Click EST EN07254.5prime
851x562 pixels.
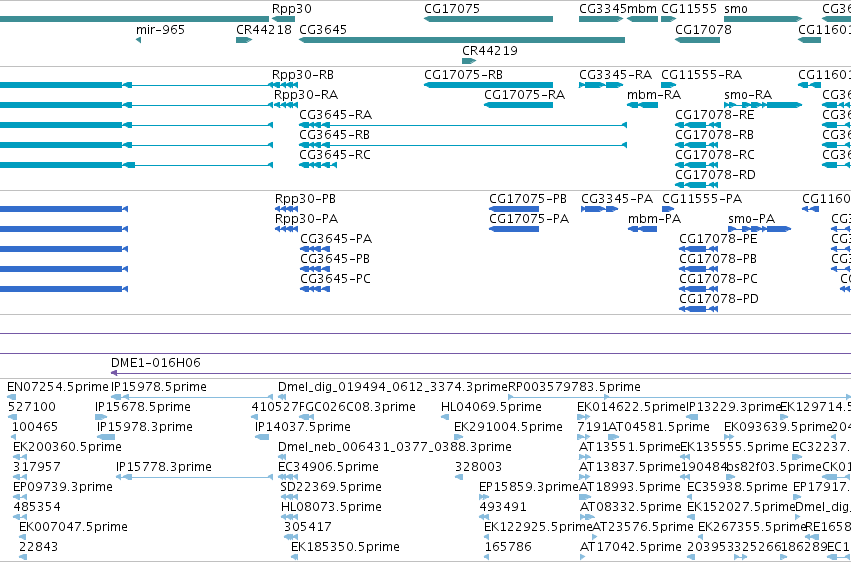tap(58, 387)
